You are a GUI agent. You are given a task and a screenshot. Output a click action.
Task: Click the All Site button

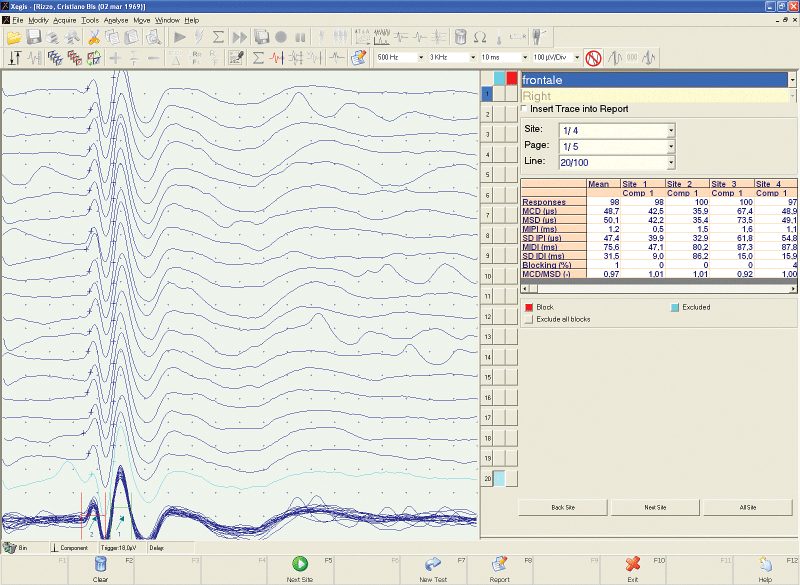[x=746, y=508]
